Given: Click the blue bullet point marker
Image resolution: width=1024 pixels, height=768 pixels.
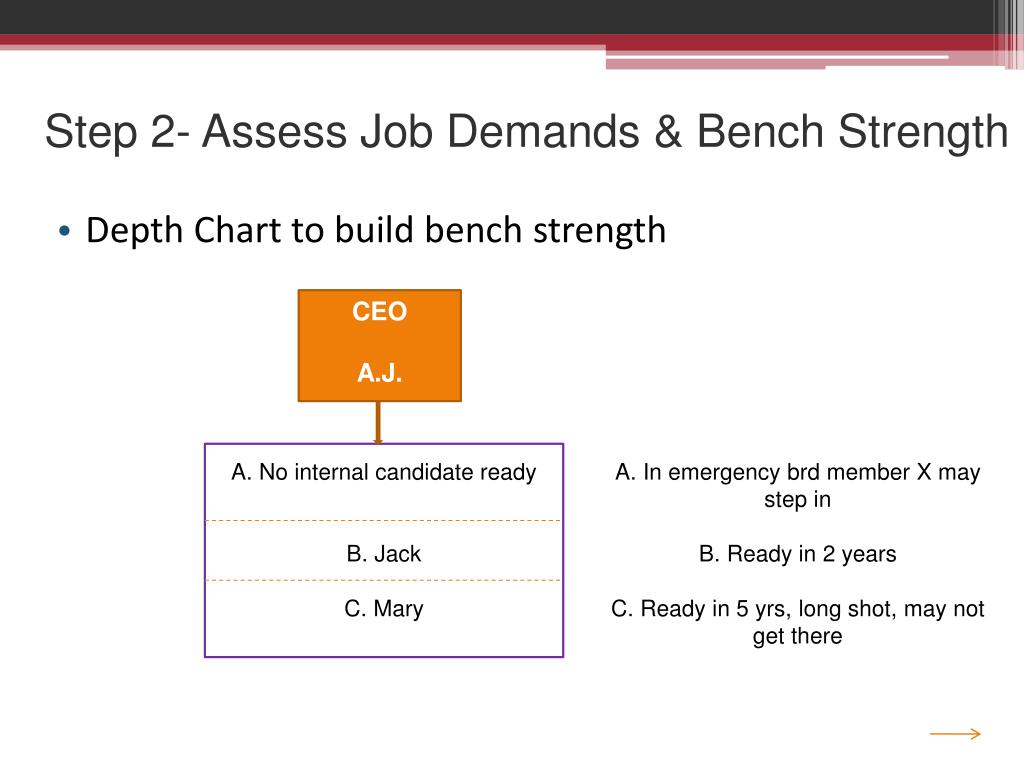Looking at the screenshot, I should 63,231.
